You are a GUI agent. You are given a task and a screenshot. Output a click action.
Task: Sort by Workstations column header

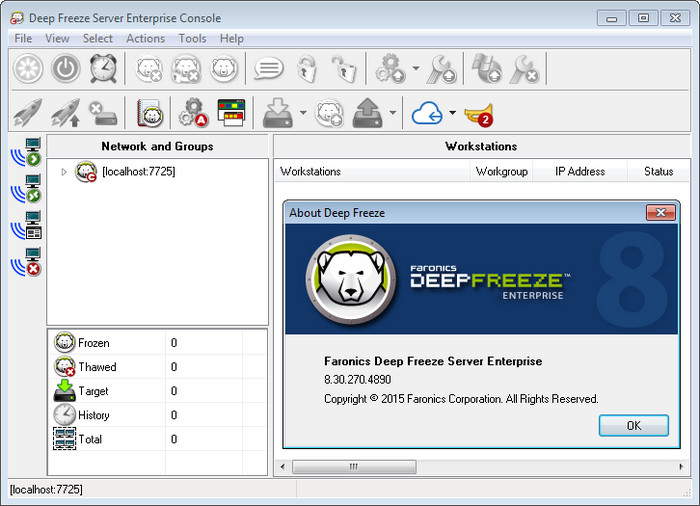click(x=371, y=171)
